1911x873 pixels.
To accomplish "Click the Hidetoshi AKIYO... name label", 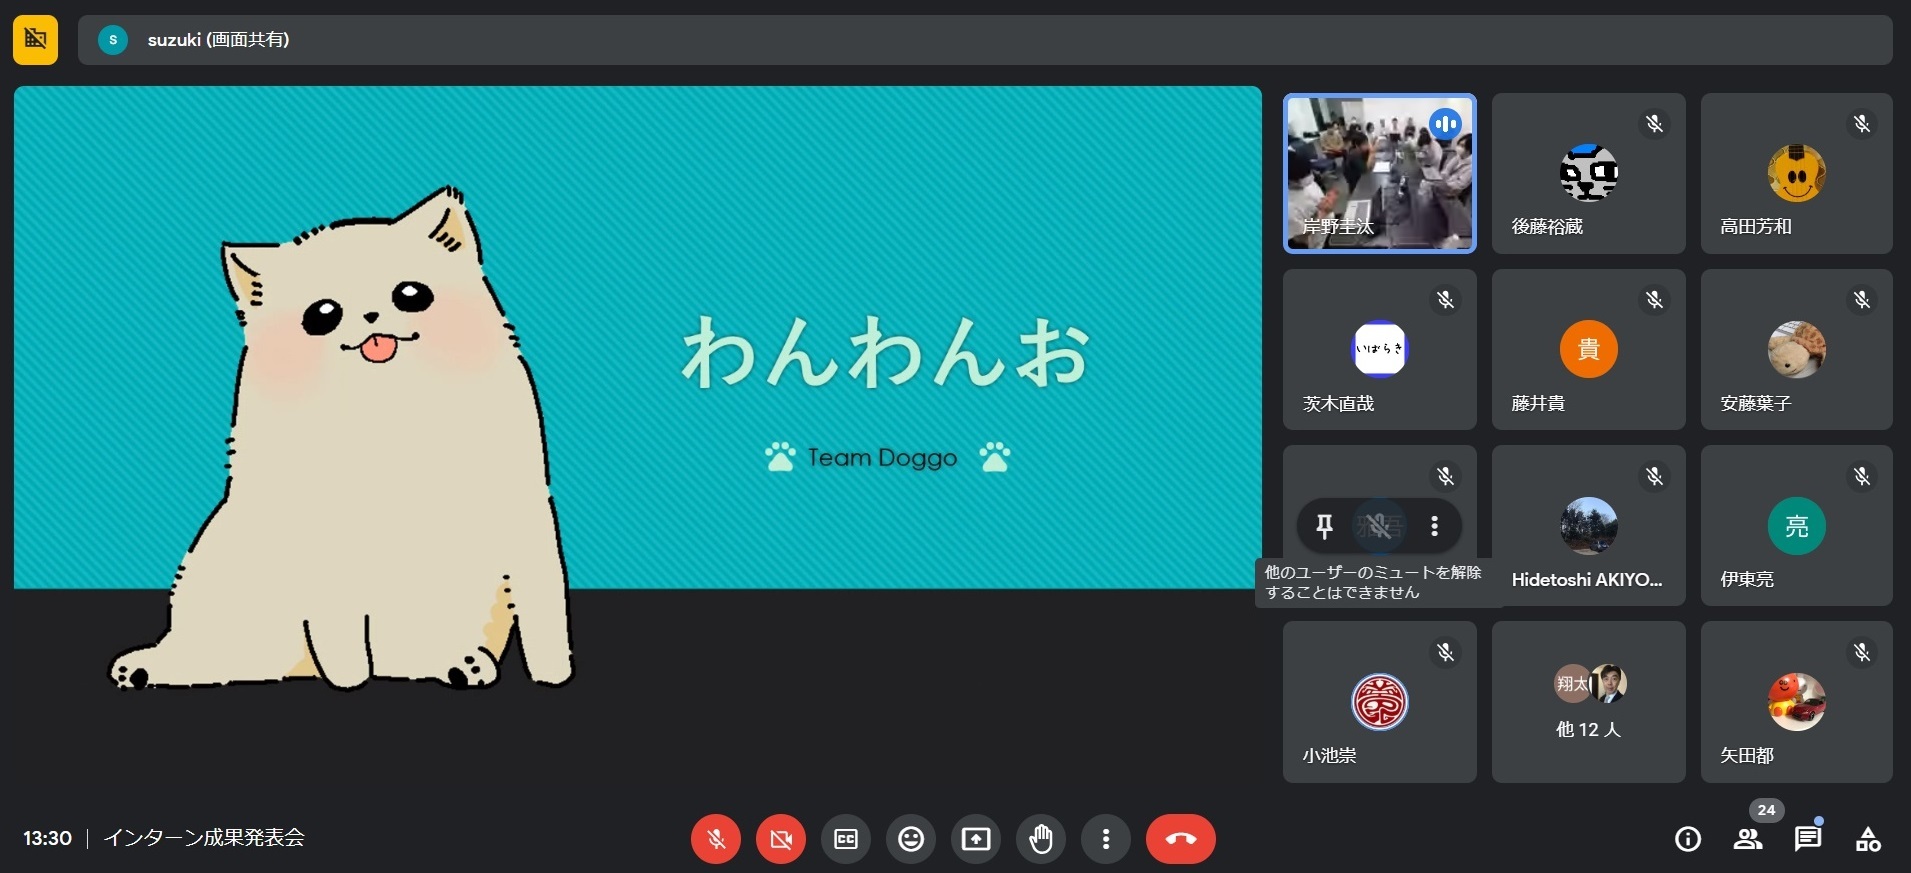I will pyautogui.click(x=1587, y=580).
